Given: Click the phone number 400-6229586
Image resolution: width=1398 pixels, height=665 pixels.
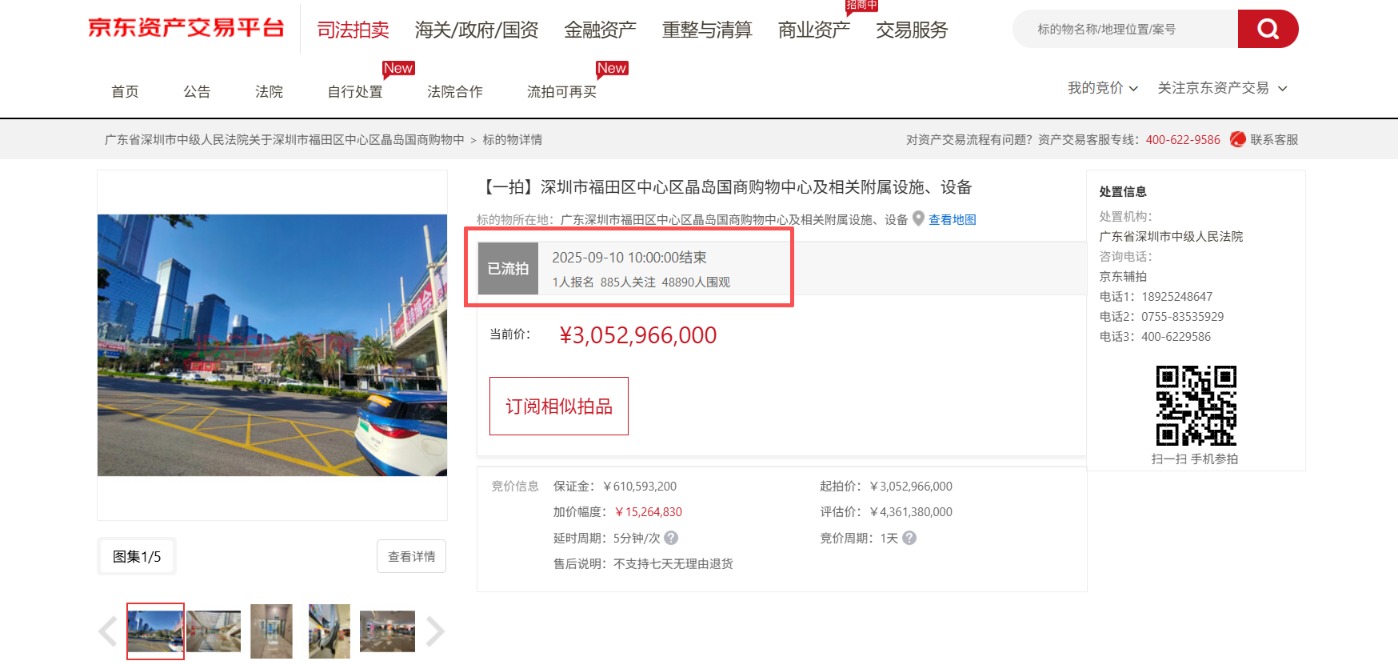Looking at the screenshot, I should click(x=1178, y=337).
